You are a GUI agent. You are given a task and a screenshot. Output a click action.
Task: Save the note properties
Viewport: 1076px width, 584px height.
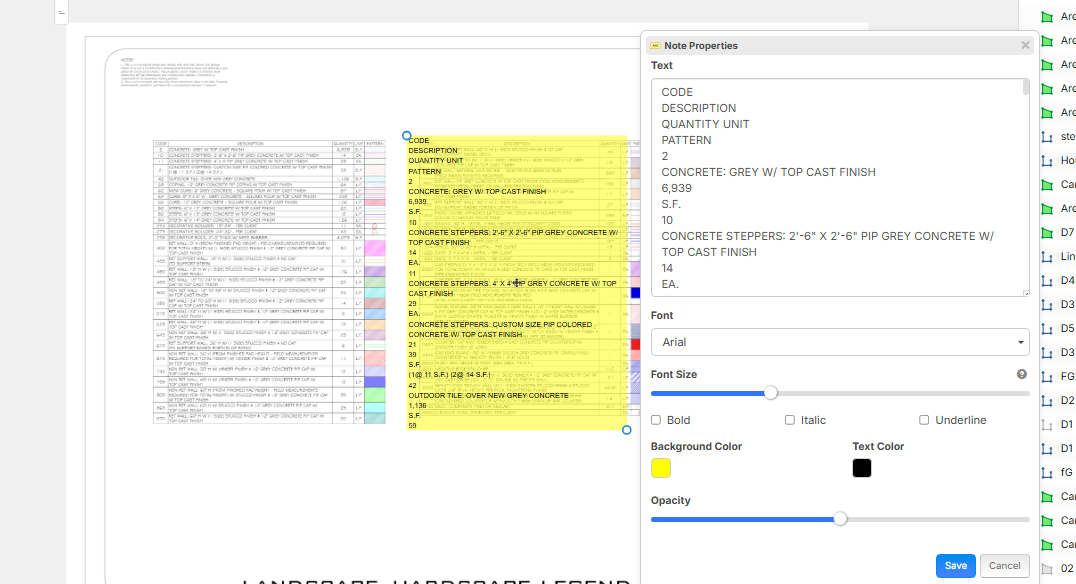pos(955,566)
